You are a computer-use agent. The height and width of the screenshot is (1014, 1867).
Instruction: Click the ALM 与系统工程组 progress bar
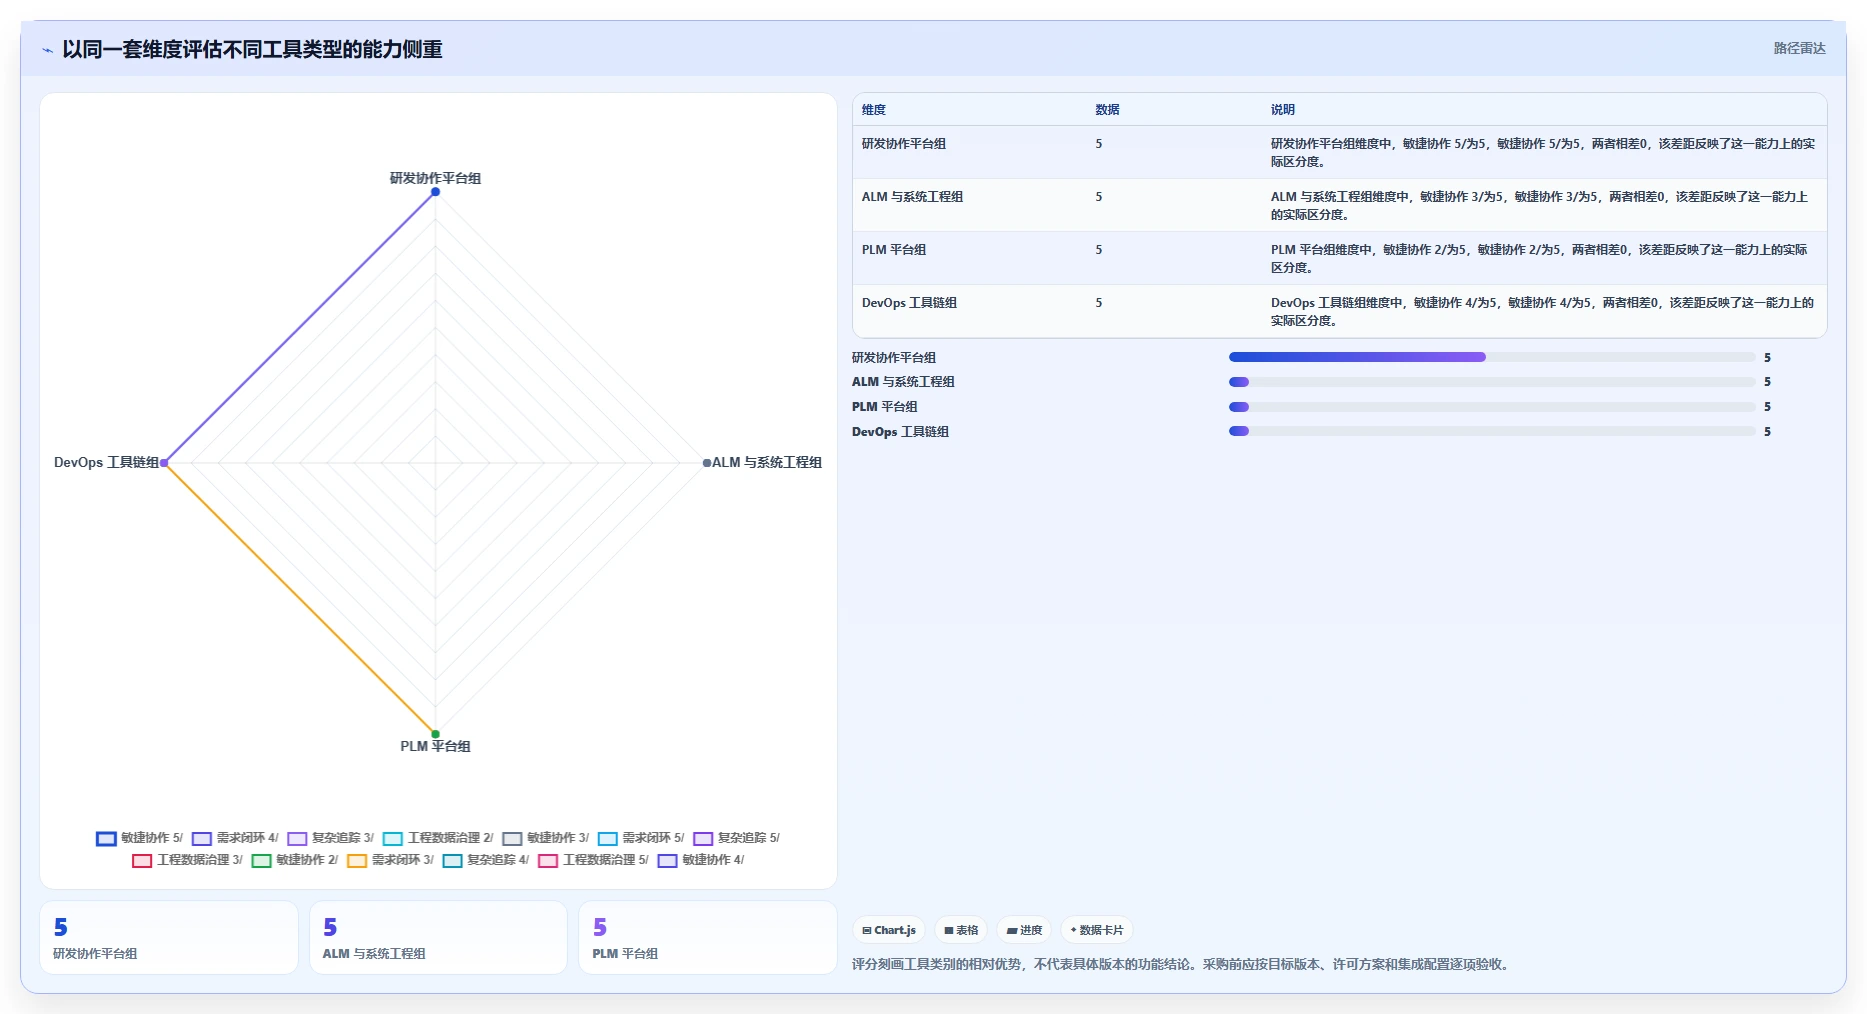tap(1491, 382)
